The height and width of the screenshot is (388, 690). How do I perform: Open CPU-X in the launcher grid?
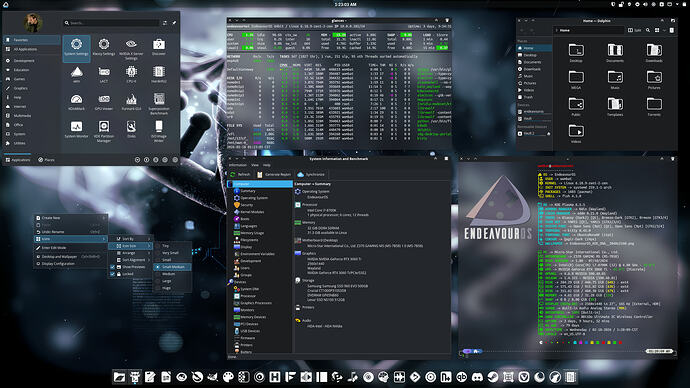point(131,74)
